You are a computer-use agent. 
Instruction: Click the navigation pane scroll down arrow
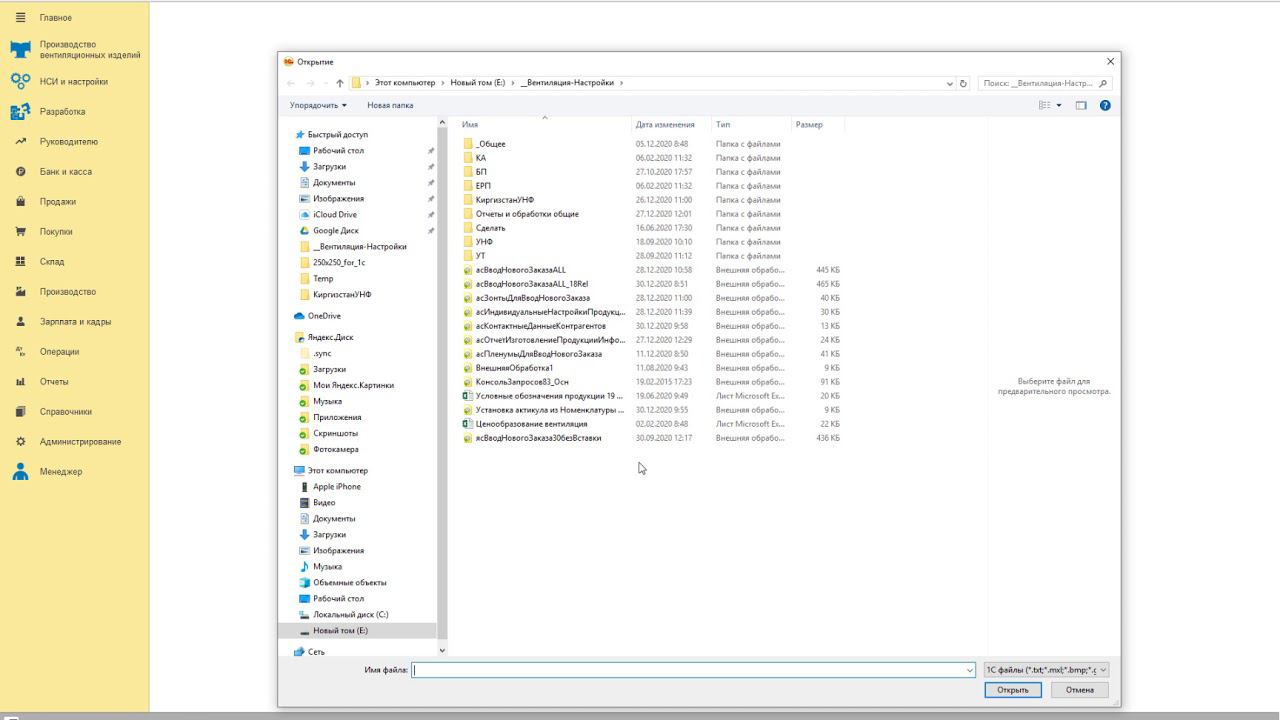tap(442, 650)
